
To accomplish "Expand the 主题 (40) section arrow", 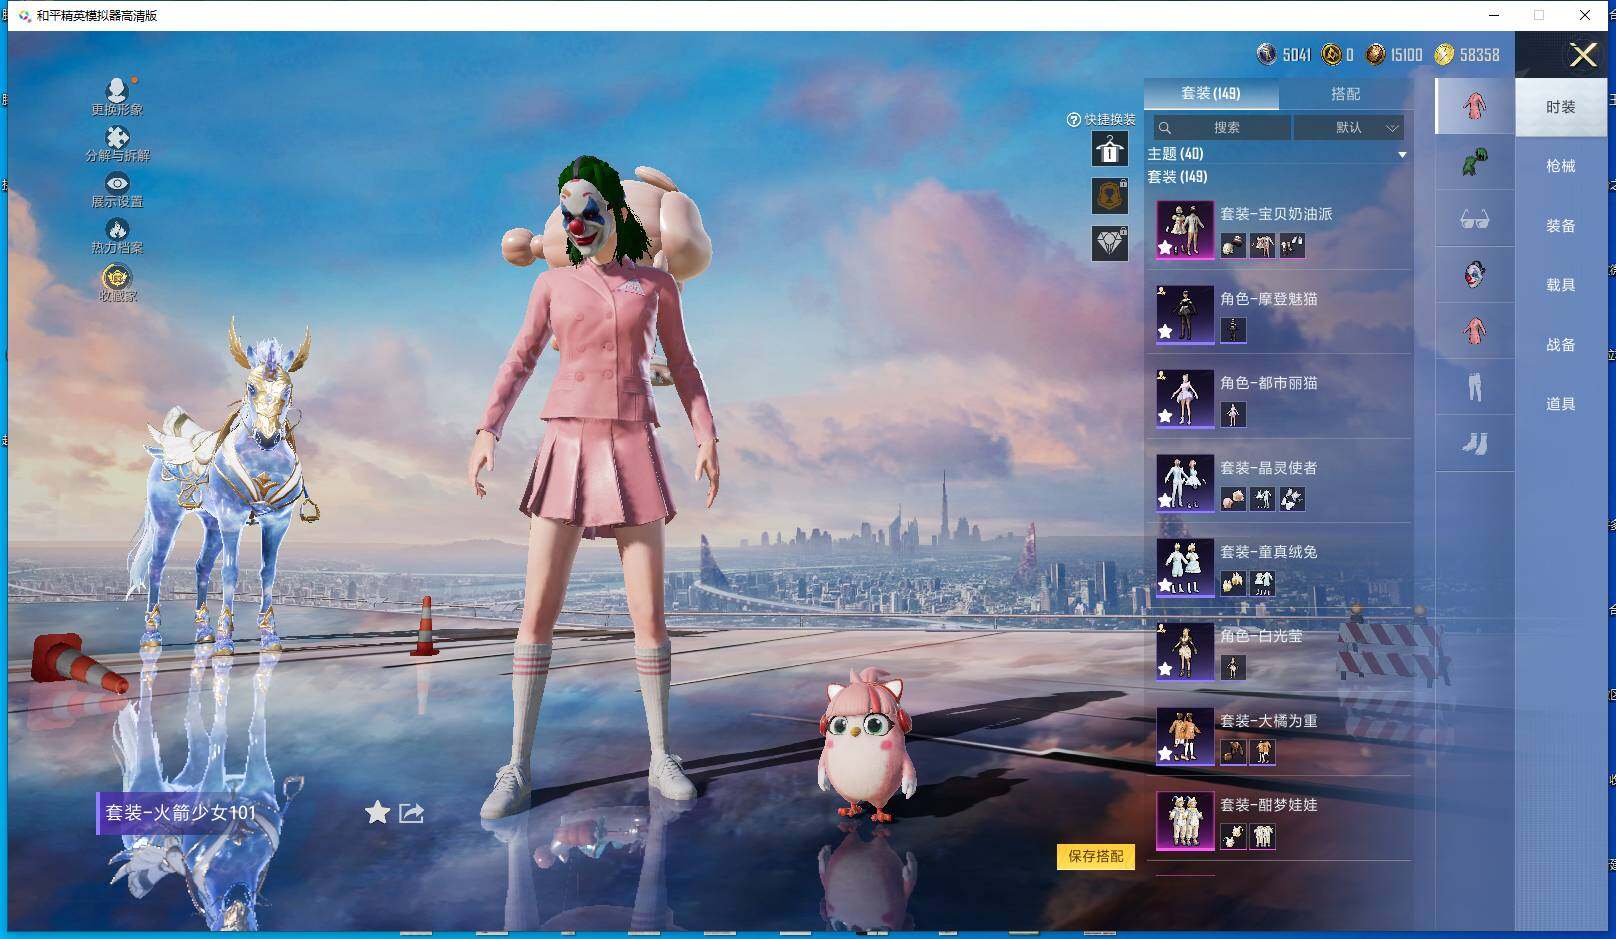I will tap(1402, 155).
